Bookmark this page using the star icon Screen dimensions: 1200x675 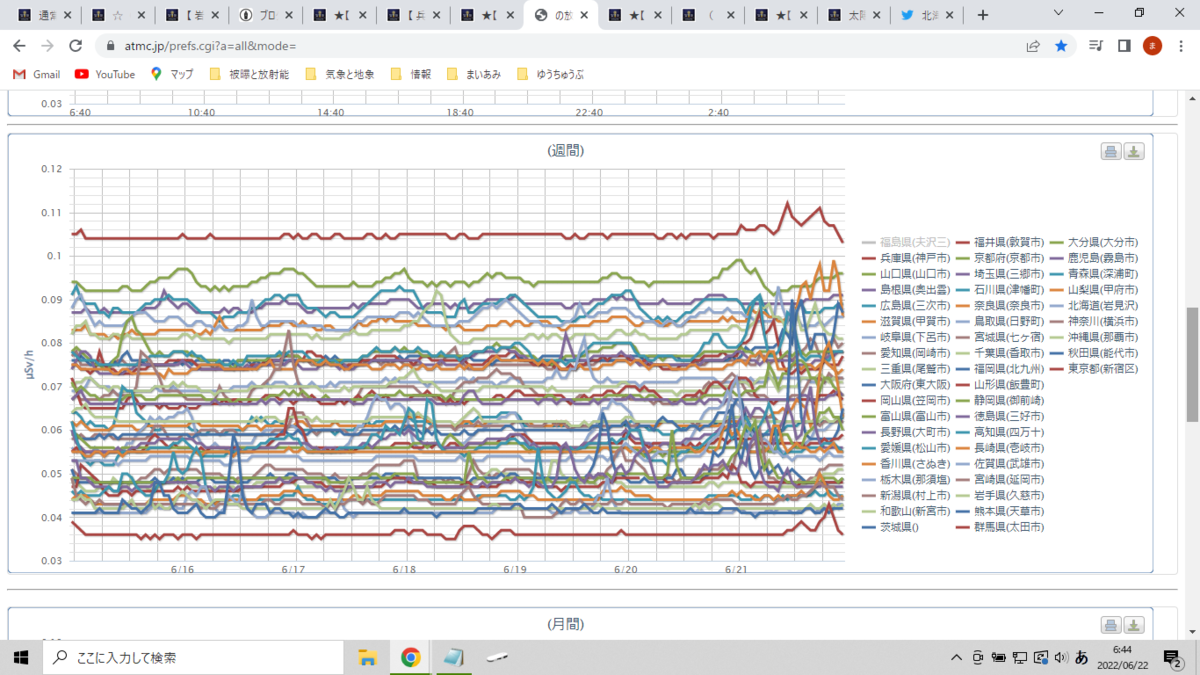tap(1061, 46)
